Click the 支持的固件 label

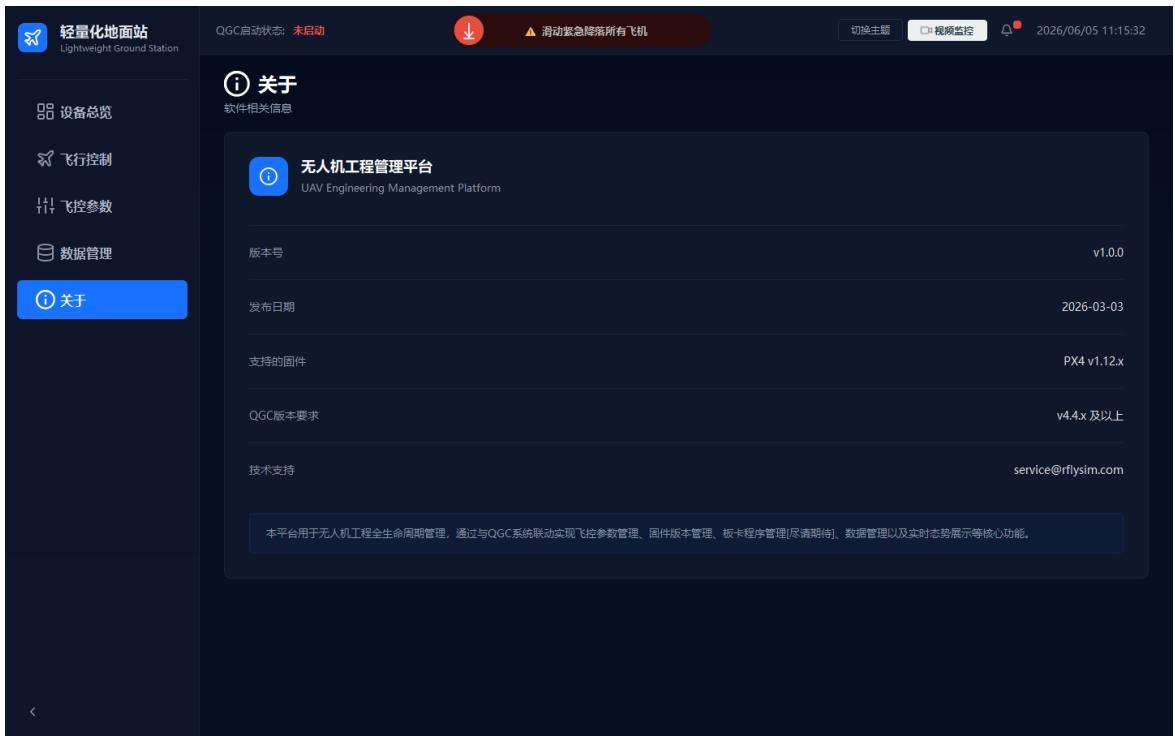[x=277, y=361]
